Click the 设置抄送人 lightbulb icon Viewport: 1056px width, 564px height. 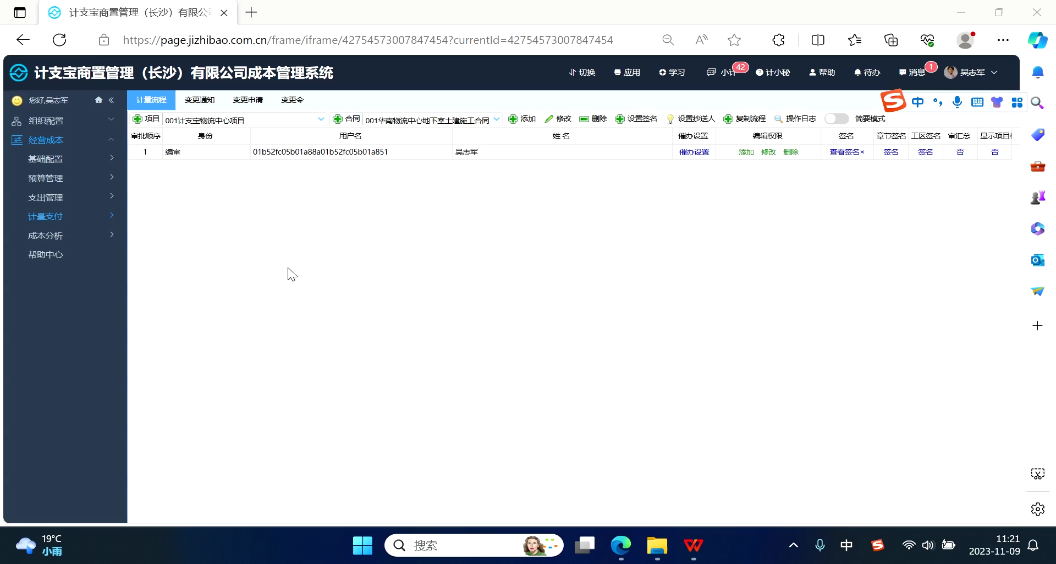click(x=670, y=119)
